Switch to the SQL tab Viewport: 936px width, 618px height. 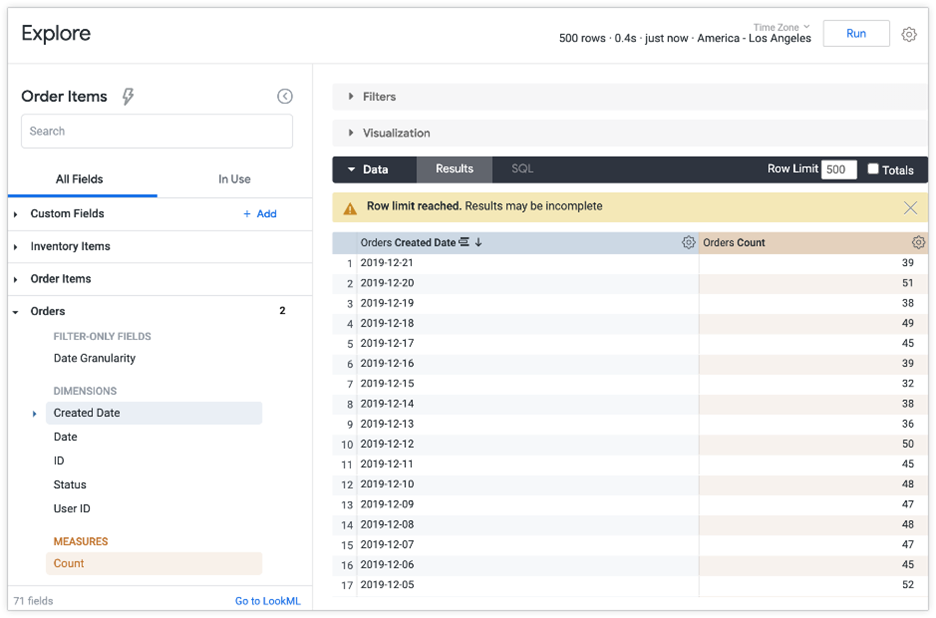(x=522, y=169)
